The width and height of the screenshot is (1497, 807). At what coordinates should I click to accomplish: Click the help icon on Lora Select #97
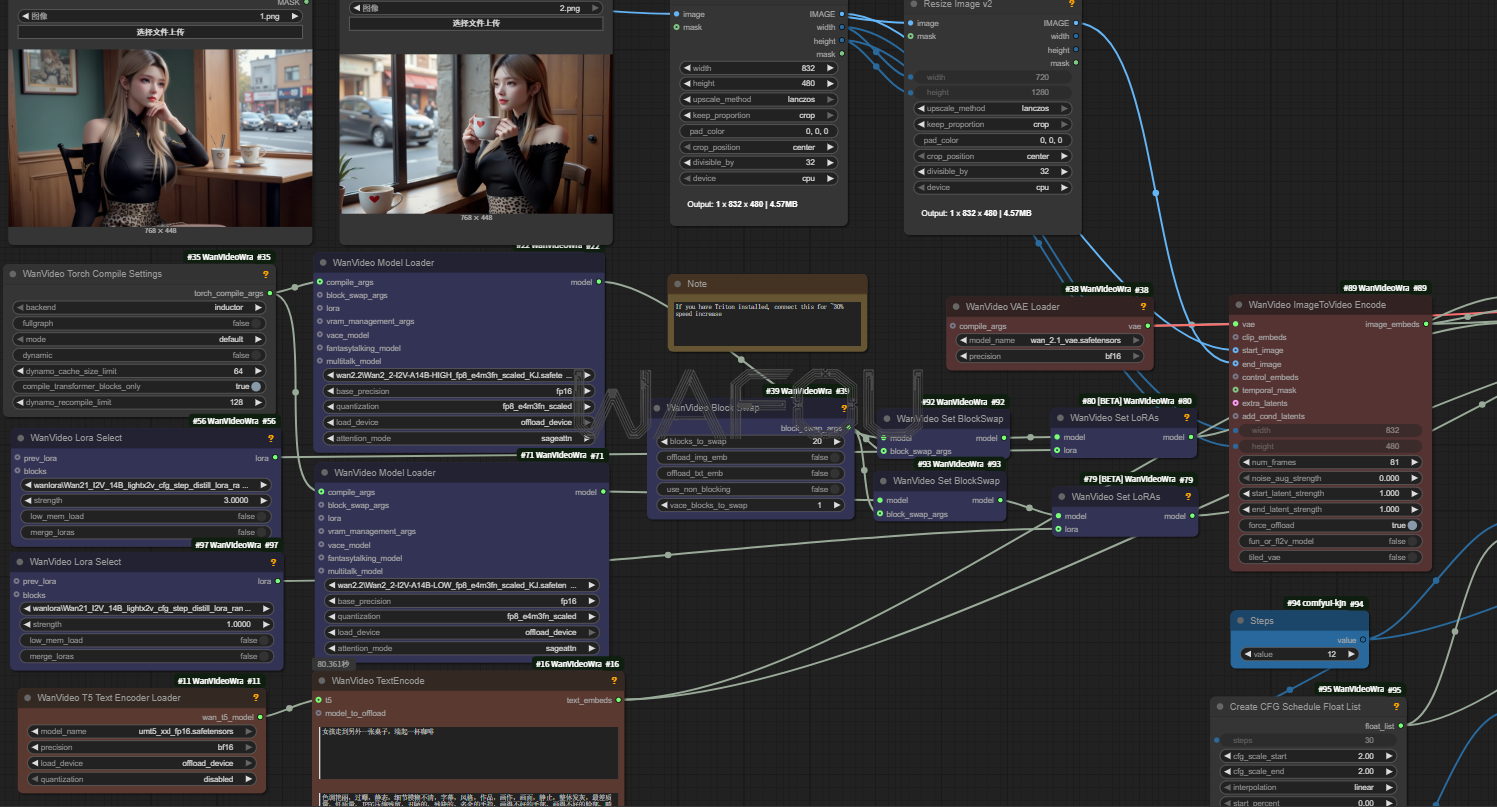coord(272,562)
